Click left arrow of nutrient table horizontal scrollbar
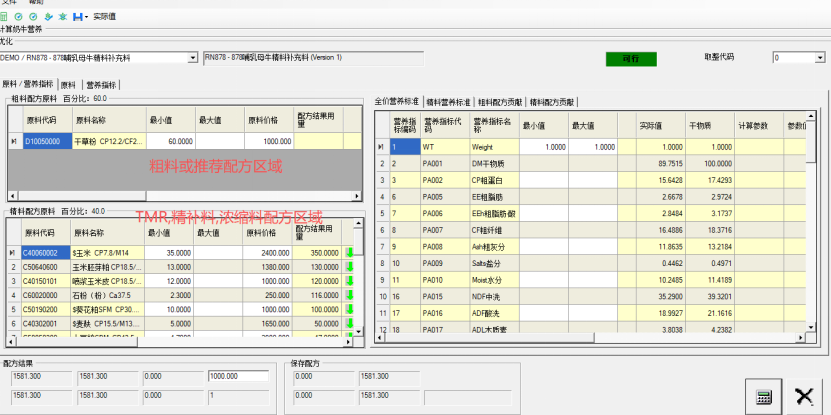 (380, 339)
